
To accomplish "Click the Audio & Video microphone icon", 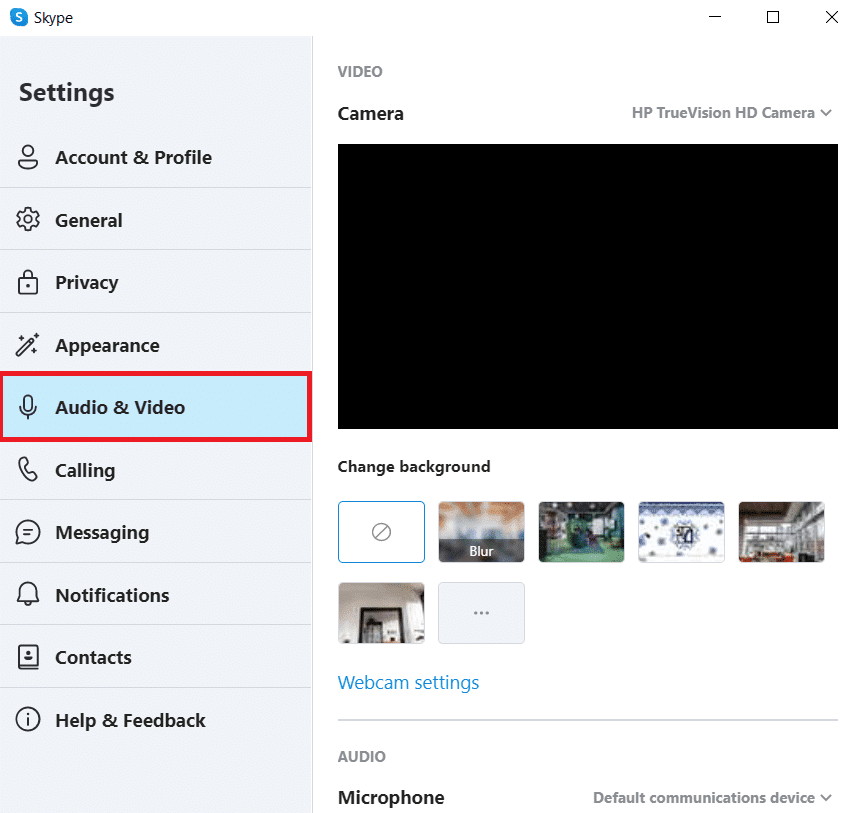I will (x=28, y=407).
